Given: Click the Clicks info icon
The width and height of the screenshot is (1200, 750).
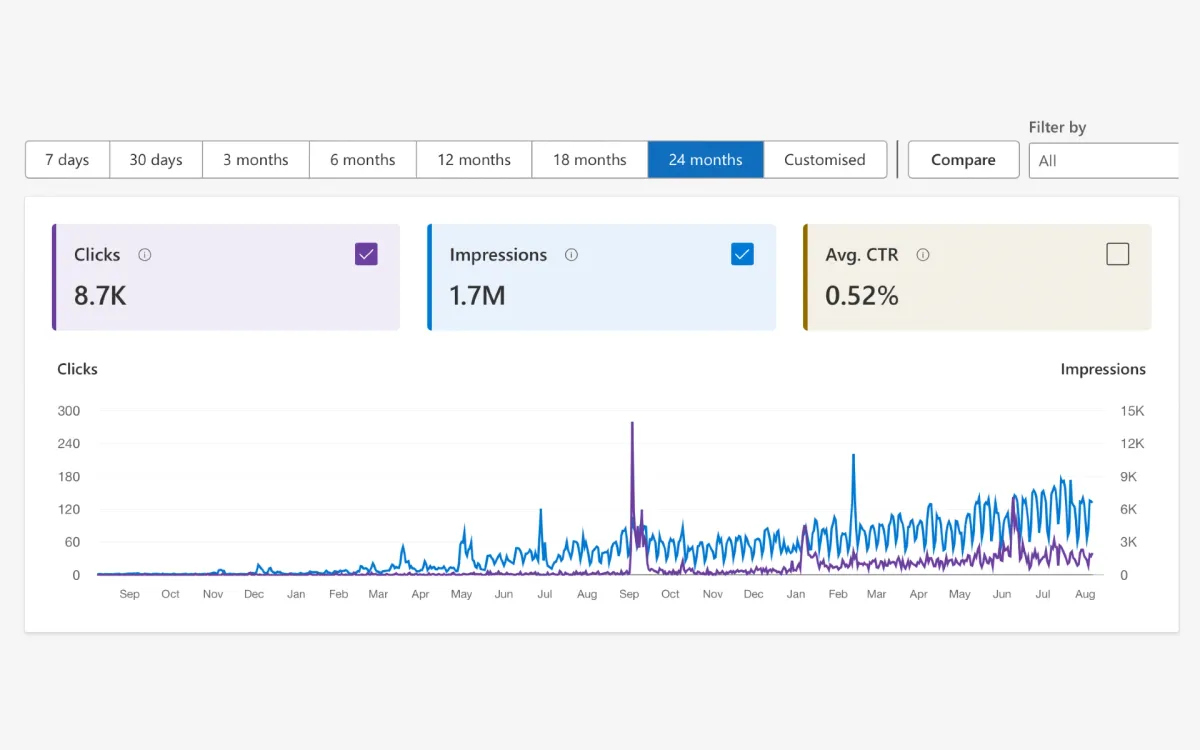Looking at the screenshot, I should [x=145, y=254].
